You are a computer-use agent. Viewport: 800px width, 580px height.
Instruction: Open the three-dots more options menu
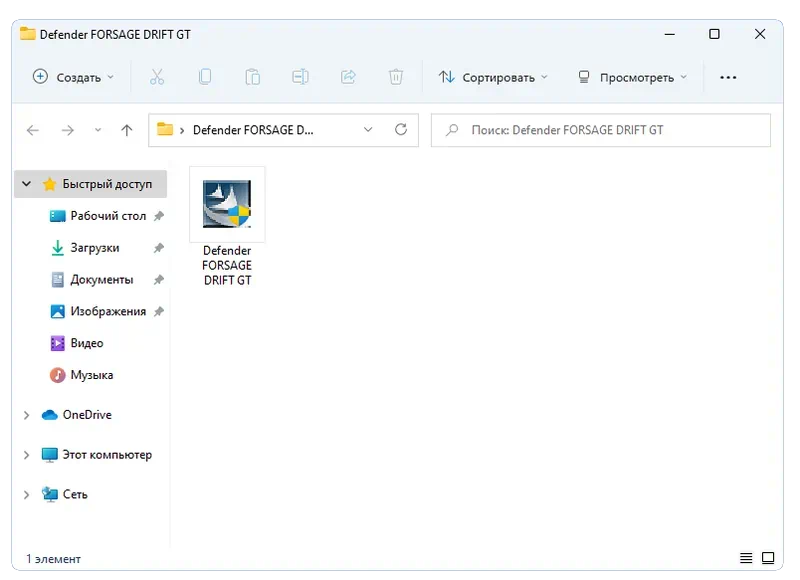tap(728, 78)
